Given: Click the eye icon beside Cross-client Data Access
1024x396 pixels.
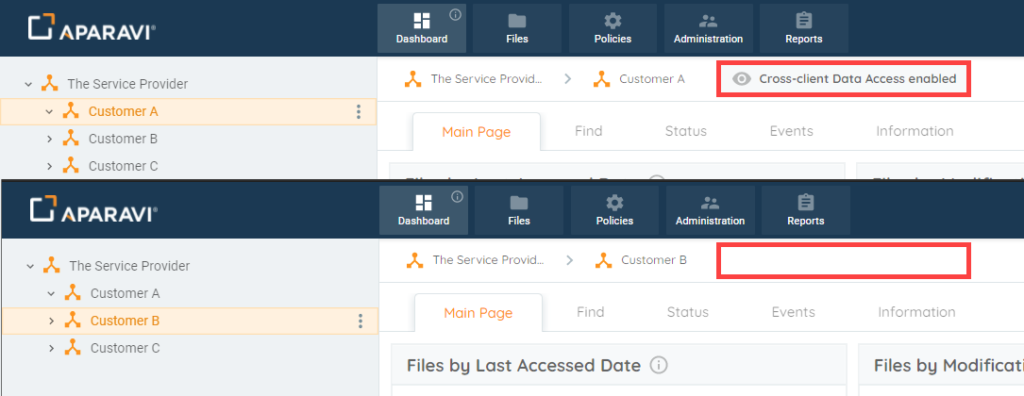Looking at the screenshot, I should pyautogui.click(x=741, y=79).
